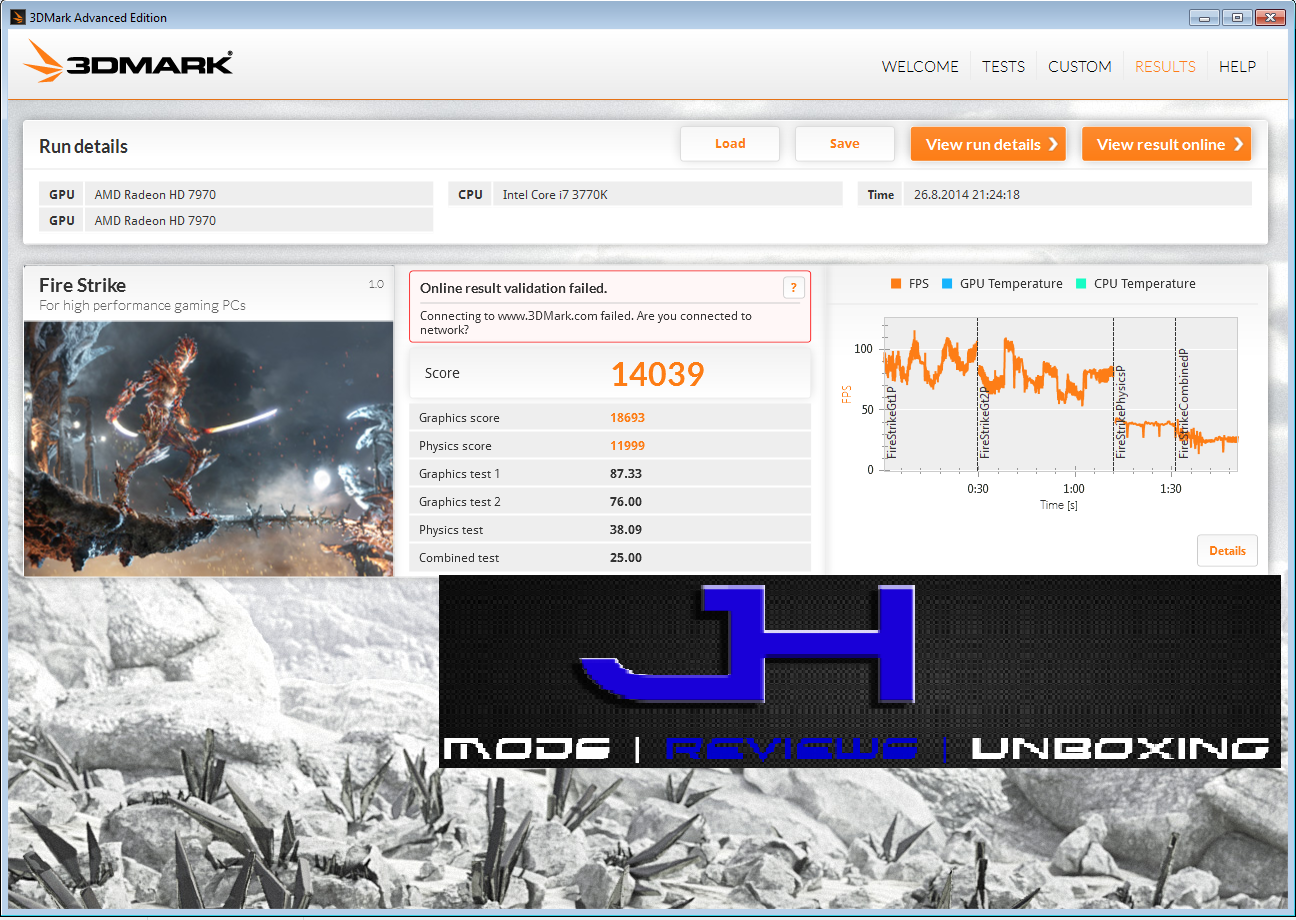Open the question mark help icon on the validation message
This screenshot has height=920, width=1296.
[793, 287]
